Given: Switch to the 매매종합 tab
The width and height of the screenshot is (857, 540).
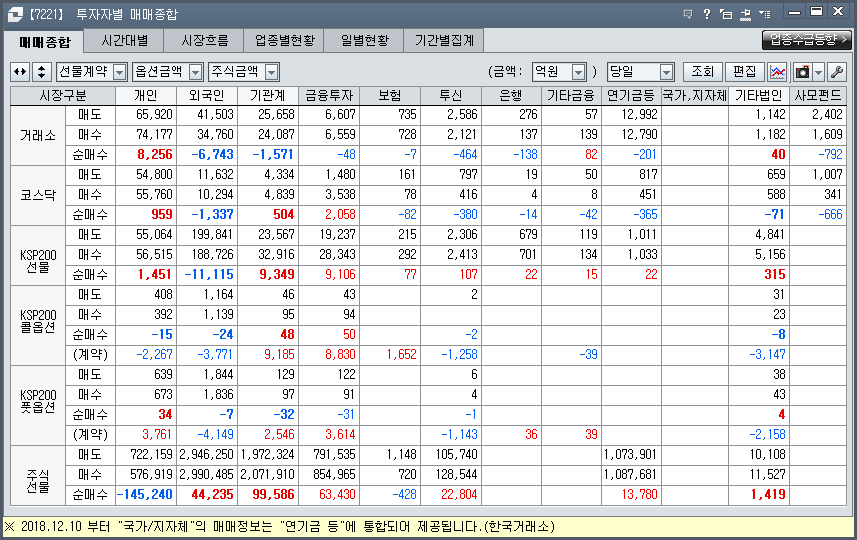Looking at the screenshot, I should 45,42.
